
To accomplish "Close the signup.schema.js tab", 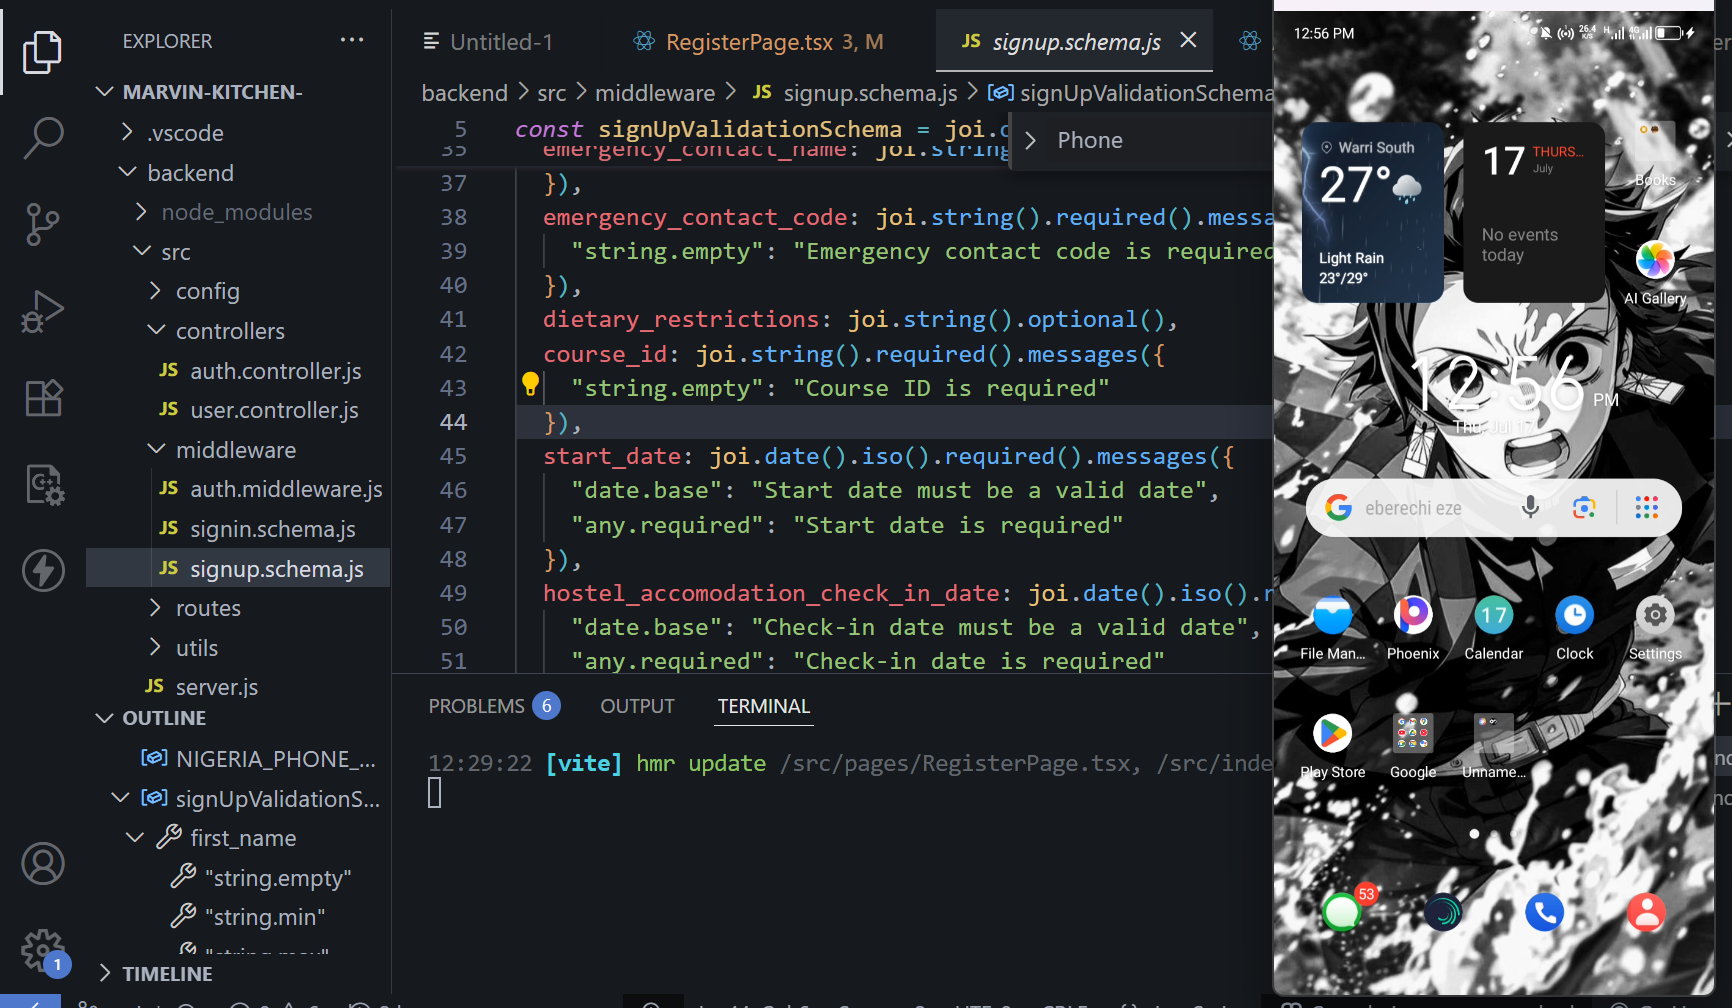I will [1188, 40].
